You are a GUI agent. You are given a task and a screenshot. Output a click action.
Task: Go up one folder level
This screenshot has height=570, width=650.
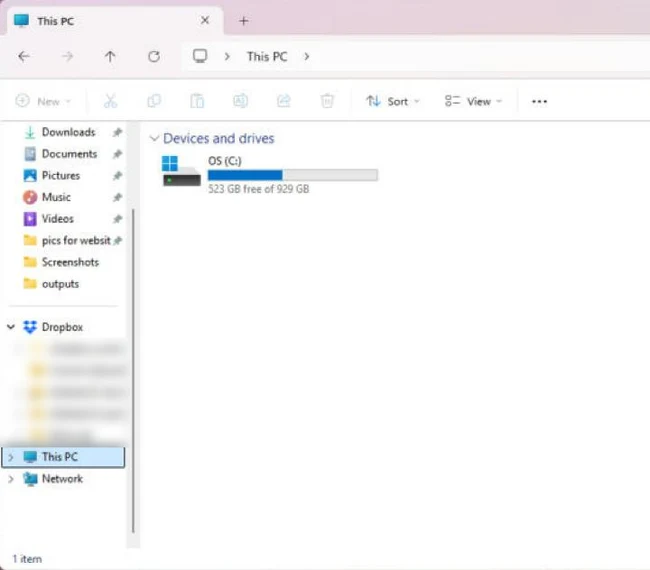pos(110,56)
